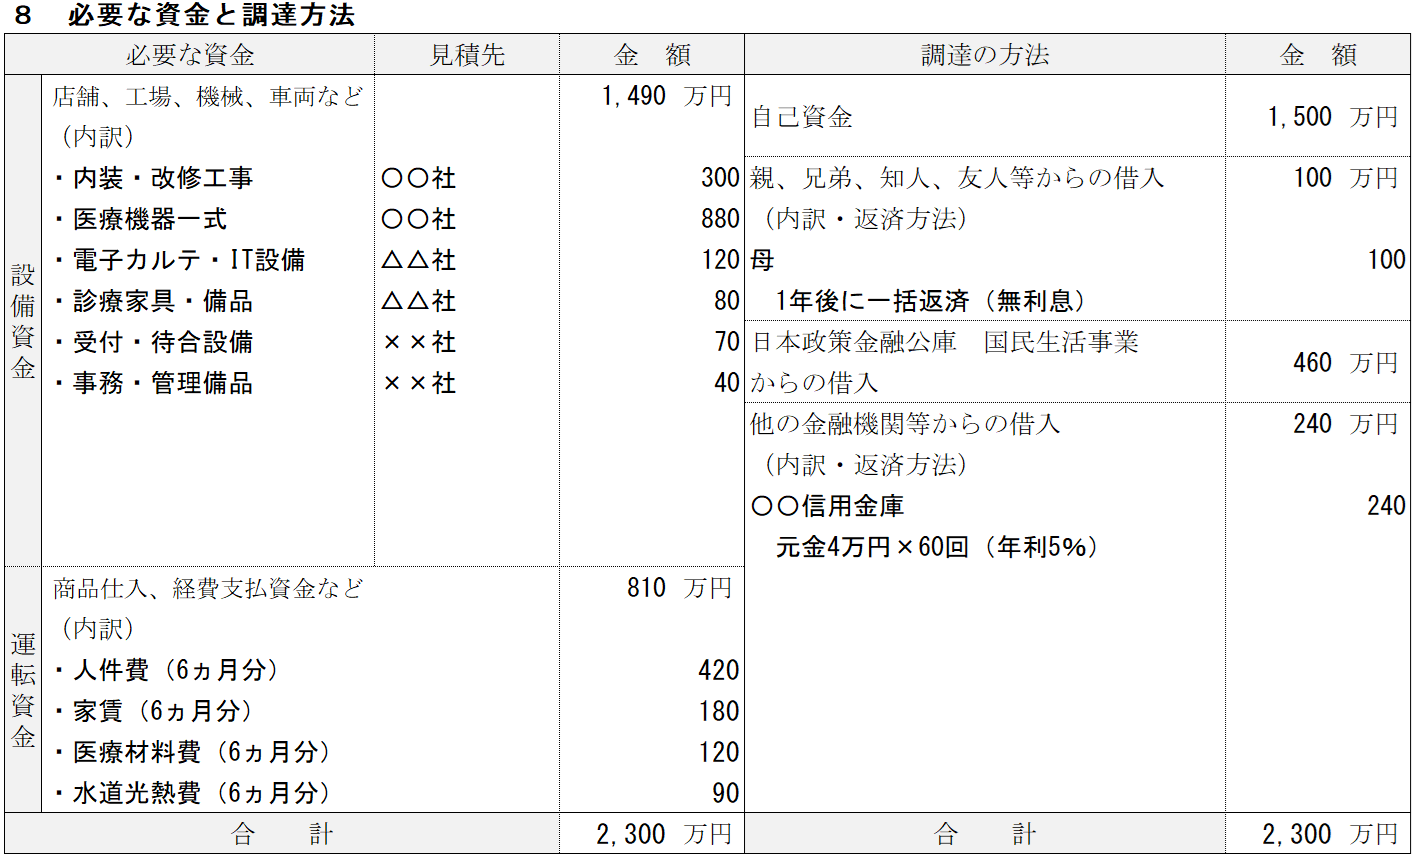Click the 〇〇信用金庫 lender entry
Screen dimensions: 1415x857
(x=827, y=506)
